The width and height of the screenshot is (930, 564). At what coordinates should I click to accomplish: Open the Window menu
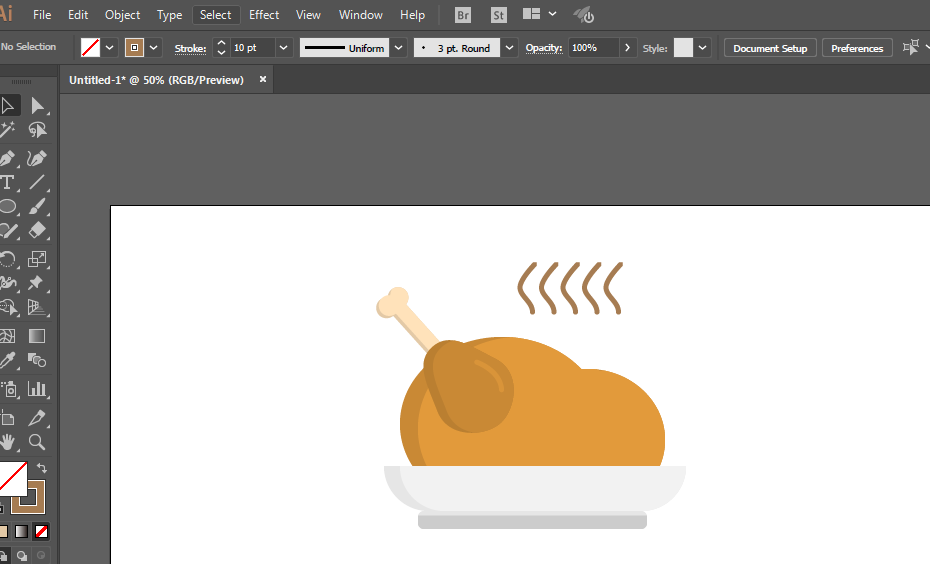pos(360,15)
